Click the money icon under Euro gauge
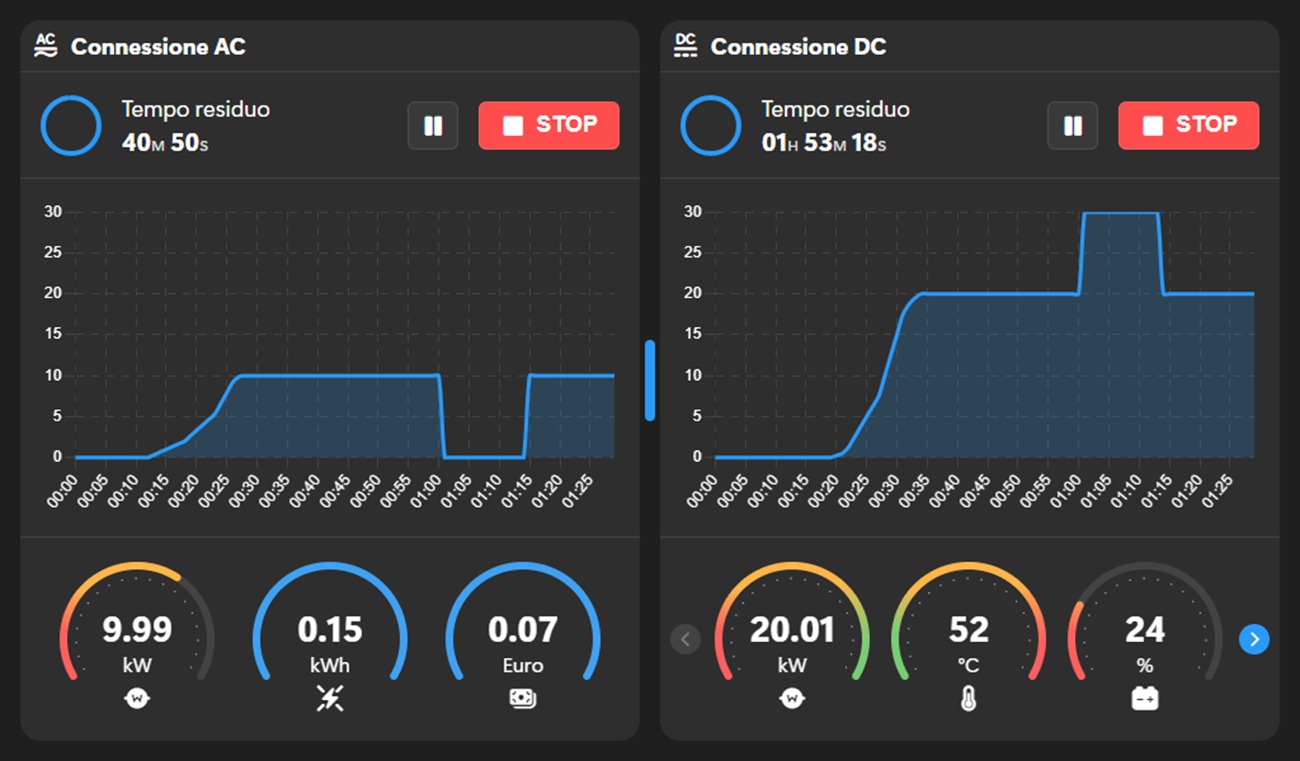The width and height of the screenshot is (1300, 761). click(523, 699)
